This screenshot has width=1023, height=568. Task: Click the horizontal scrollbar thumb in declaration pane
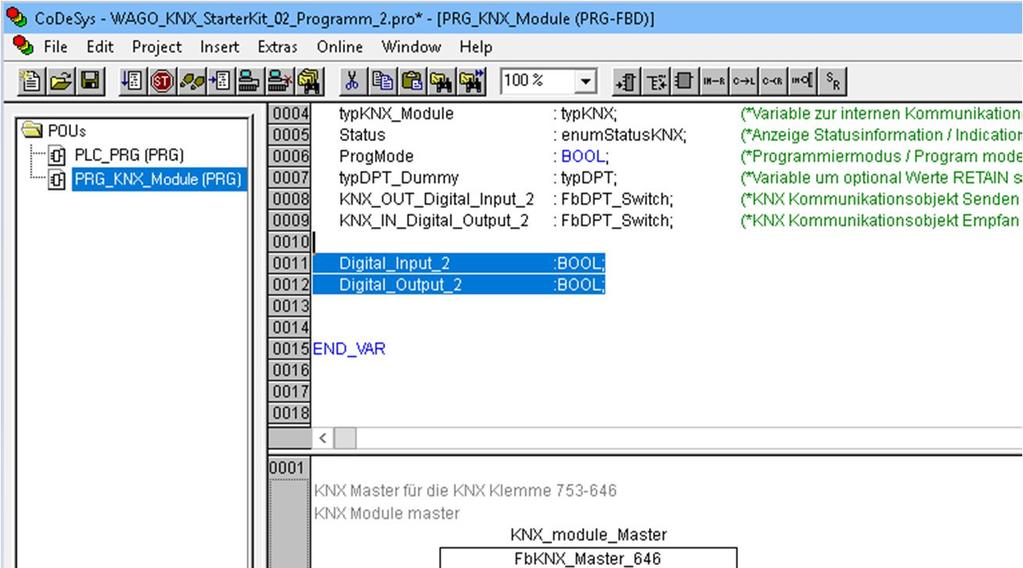(345, 438)
